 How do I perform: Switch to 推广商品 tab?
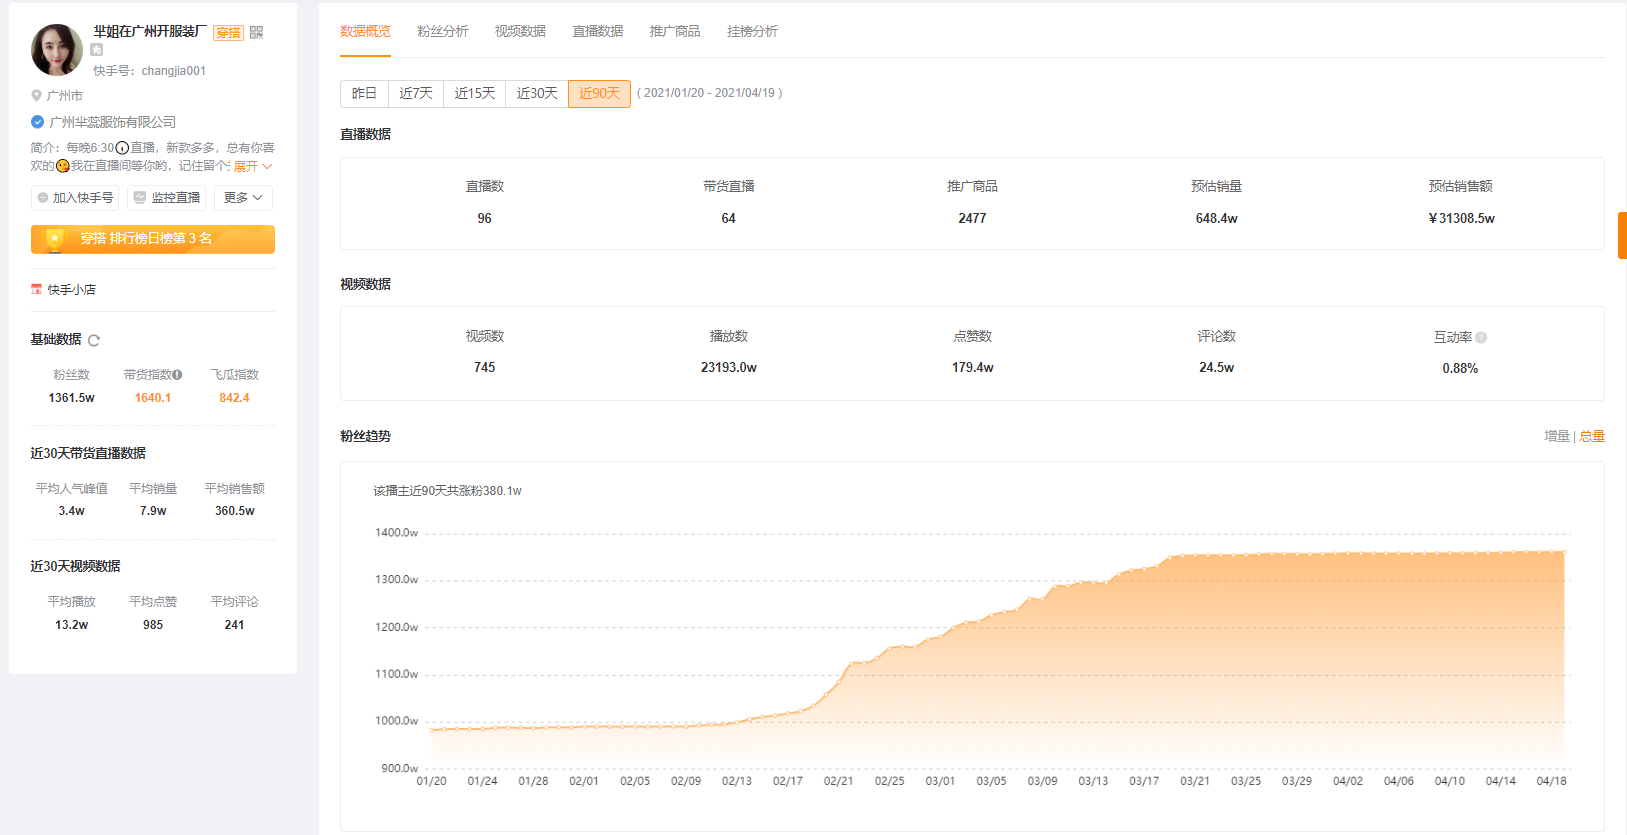[x=675, y=32]
